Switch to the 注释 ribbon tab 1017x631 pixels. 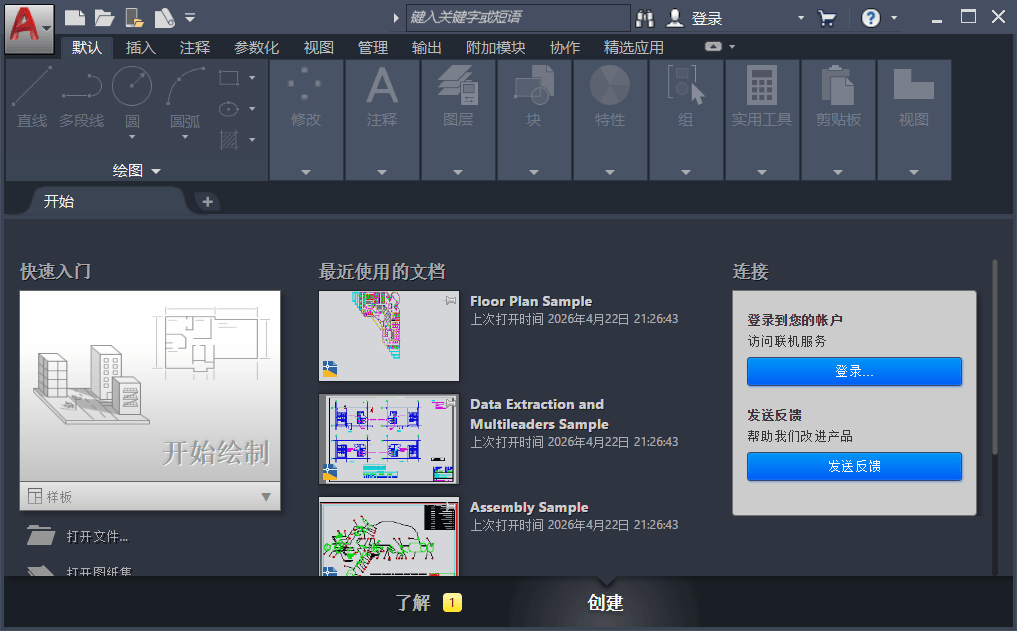(x=195, y=47)
